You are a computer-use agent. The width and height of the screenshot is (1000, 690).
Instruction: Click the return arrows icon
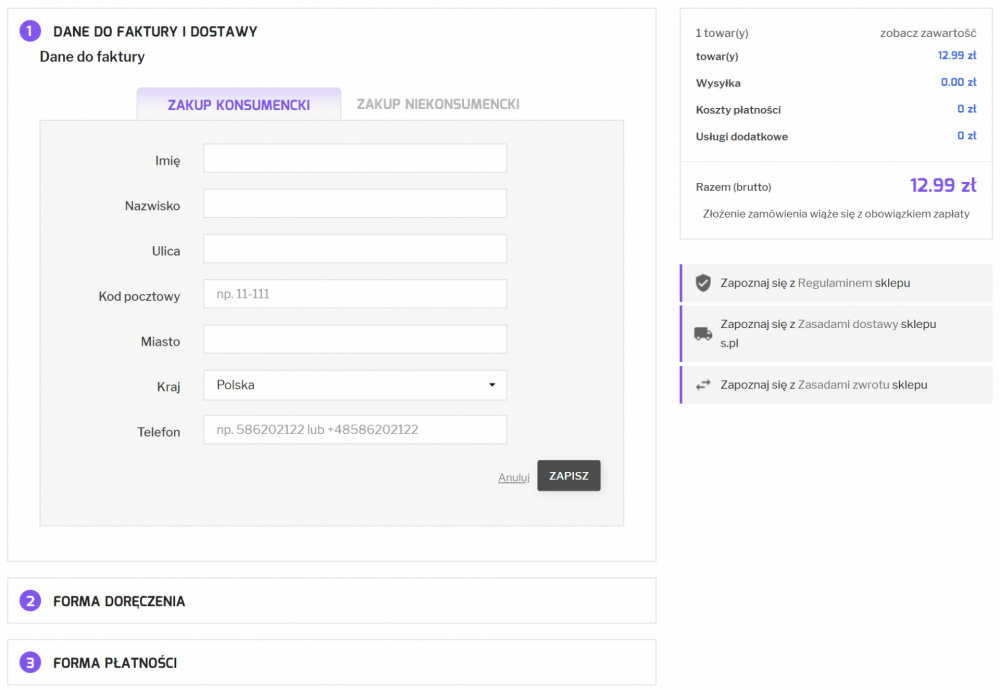point(703,385)
